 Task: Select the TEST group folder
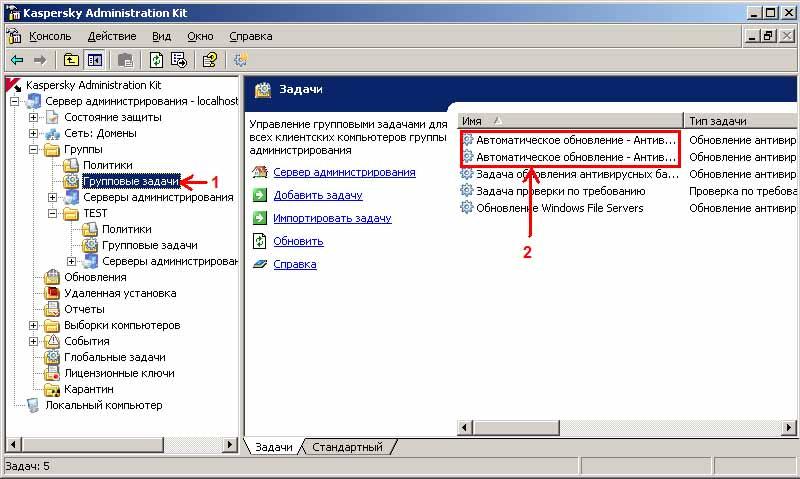click(95, 213)
